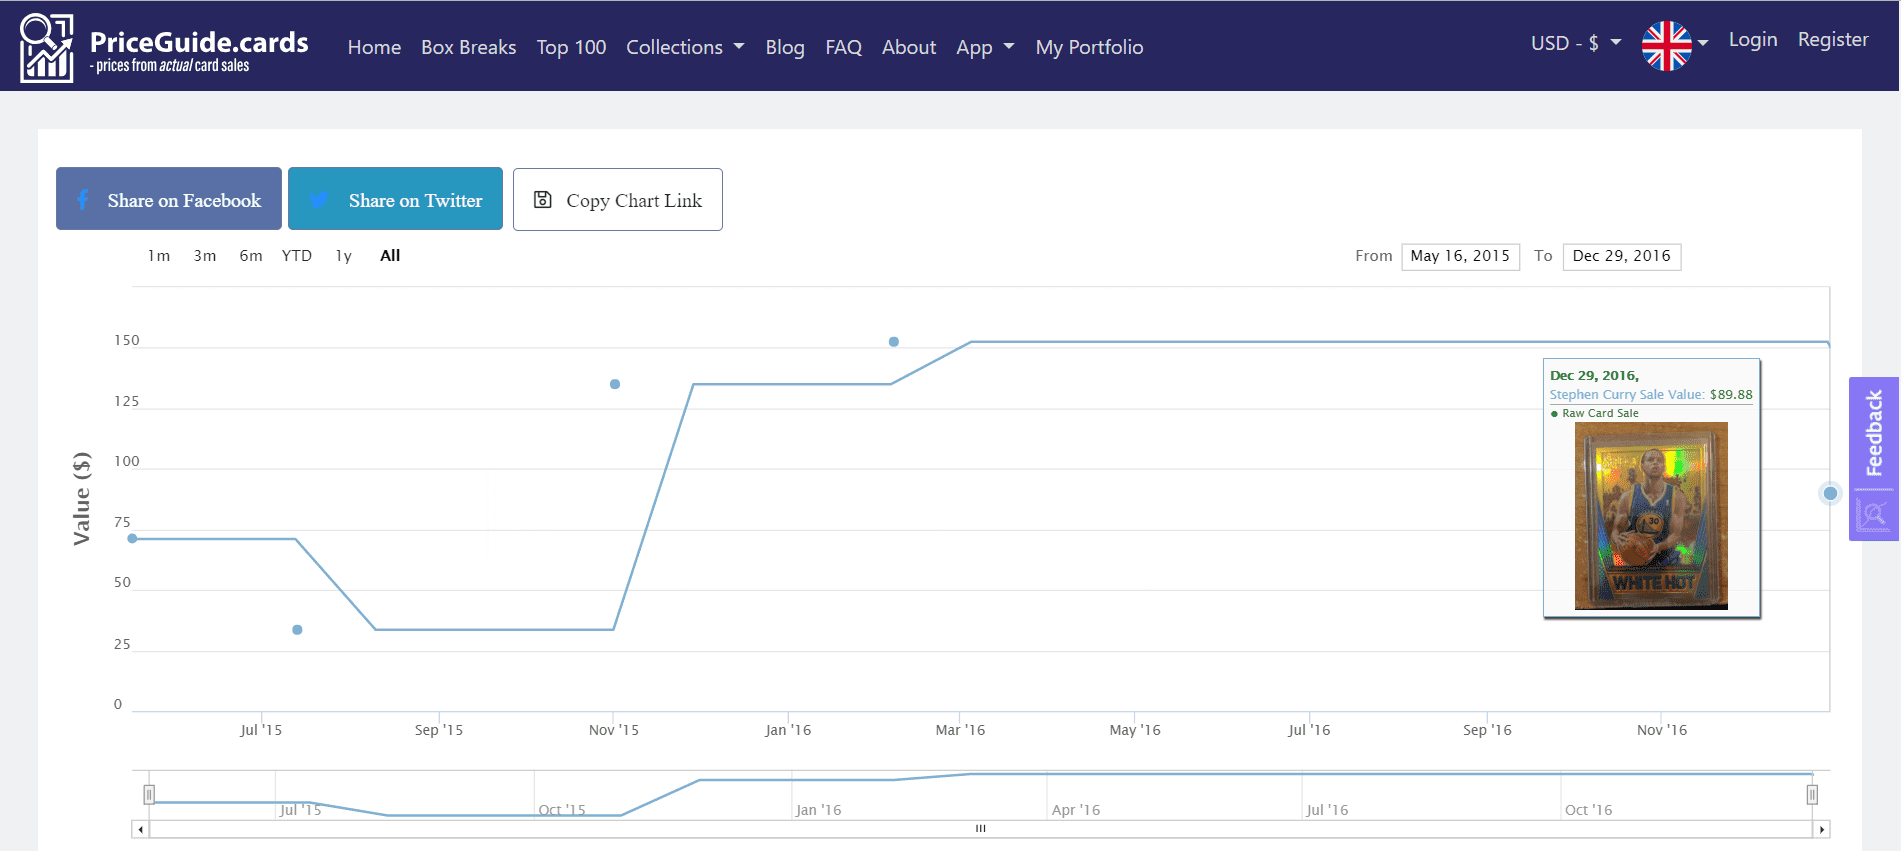The height and width of the screenshot is (851, 1901).
Task: Select the 3m range
Action: (x=205, y=256)
